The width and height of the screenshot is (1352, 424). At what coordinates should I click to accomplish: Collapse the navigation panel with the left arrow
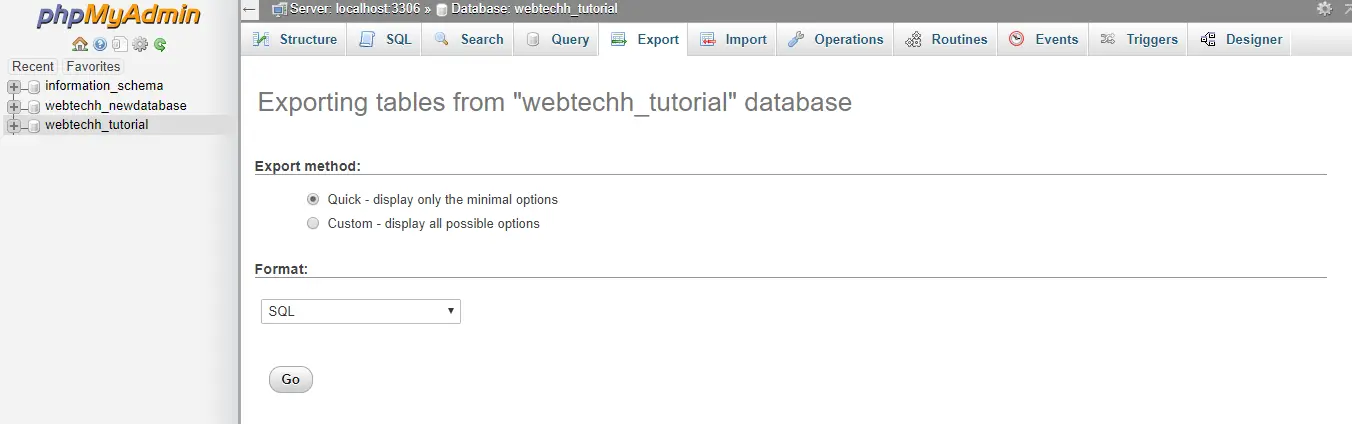250,9
